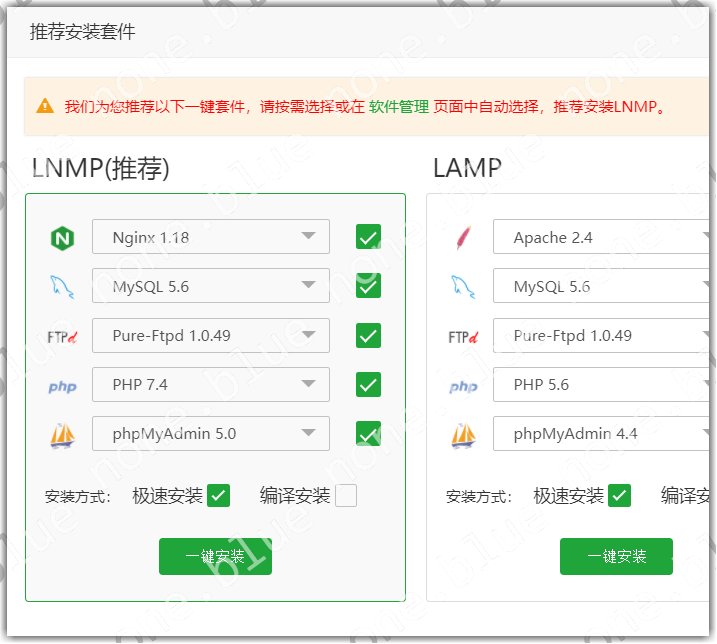Toggle 极速安装 checkbox in LAMP panel
Viewport: 717px width, 644px height.
[620, 496]
